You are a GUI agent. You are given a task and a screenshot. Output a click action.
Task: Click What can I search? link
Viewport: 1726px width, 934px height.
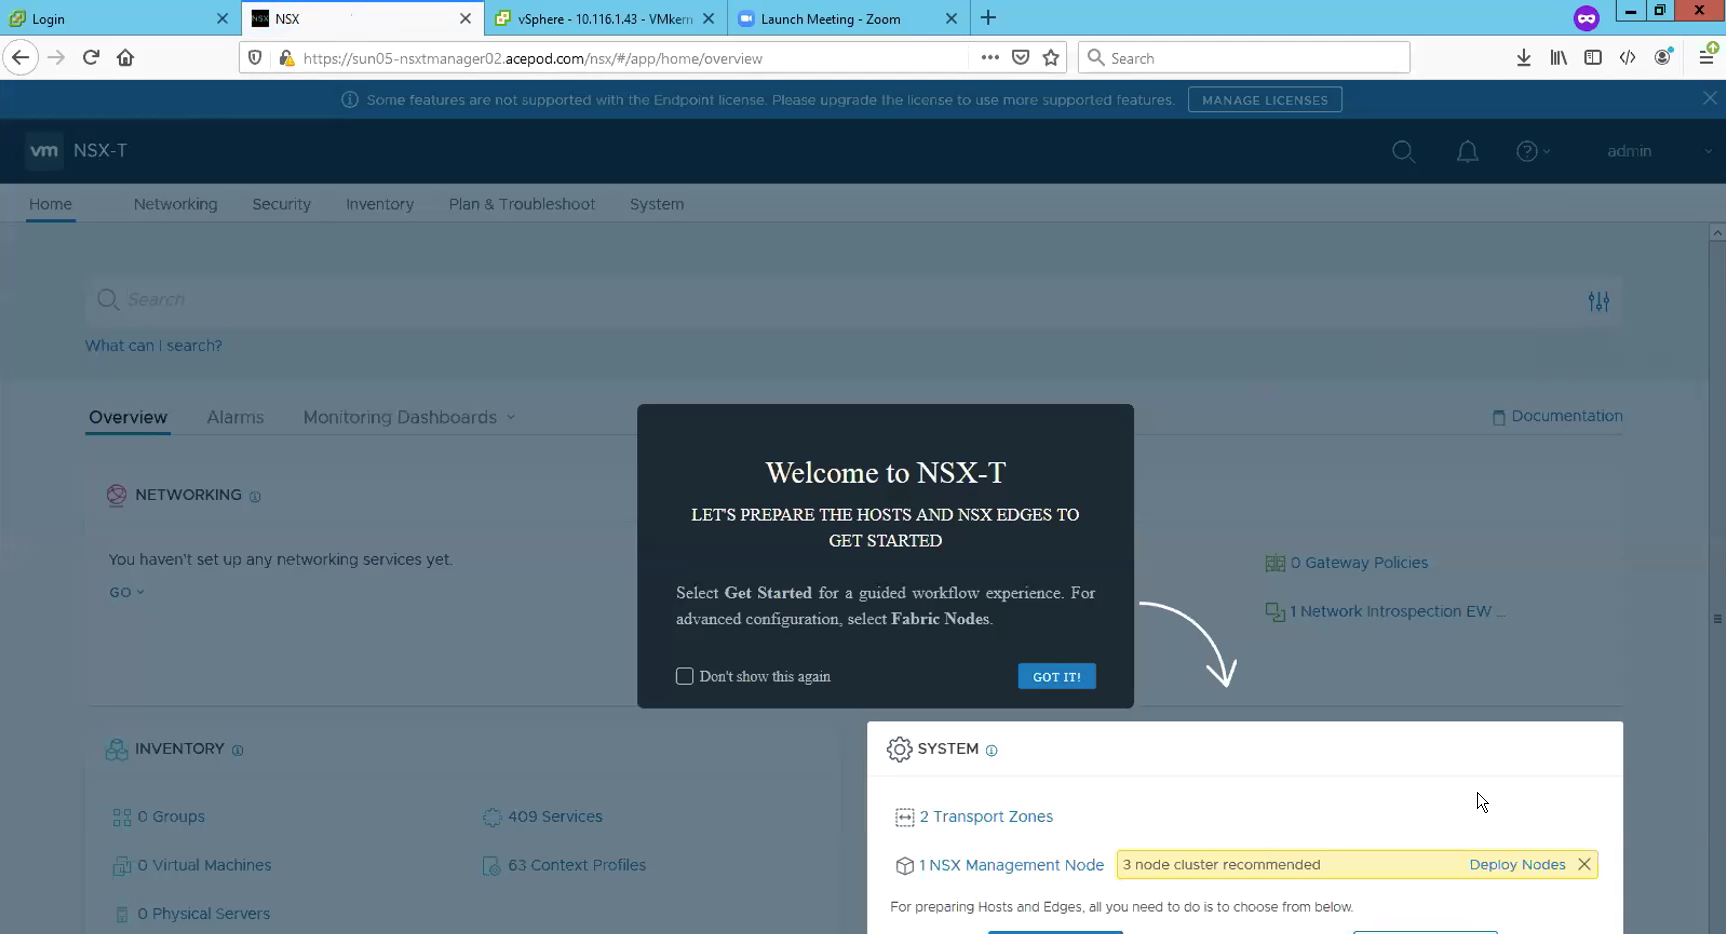tap(153, 345)
